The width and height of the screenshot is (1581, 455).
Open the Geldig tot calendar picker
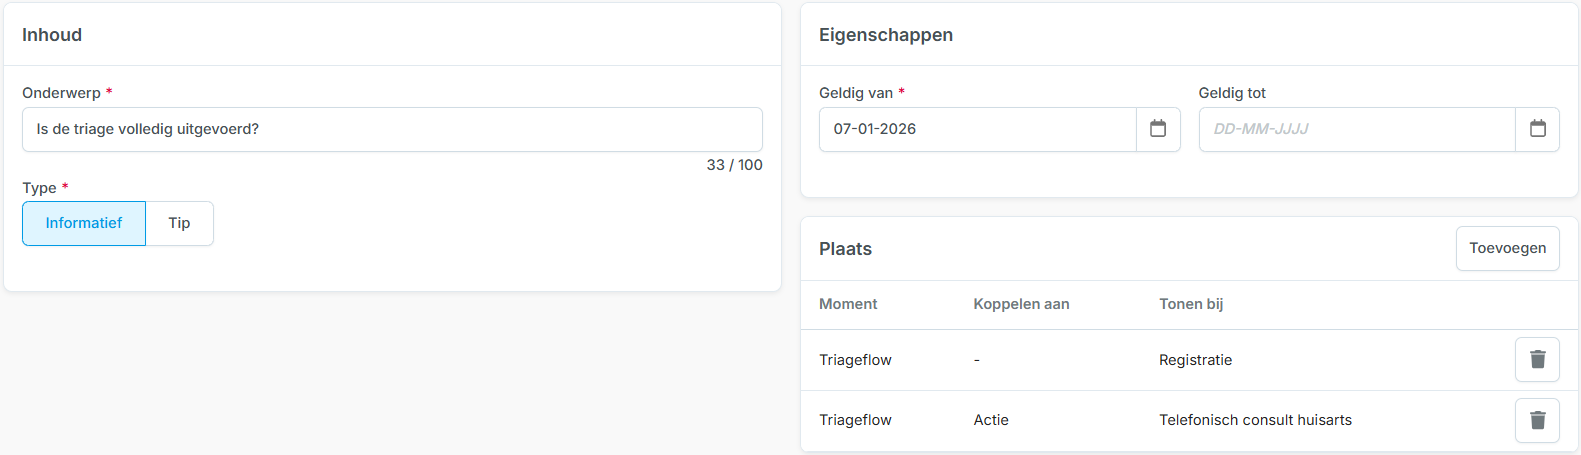(x=1537, y=129)
